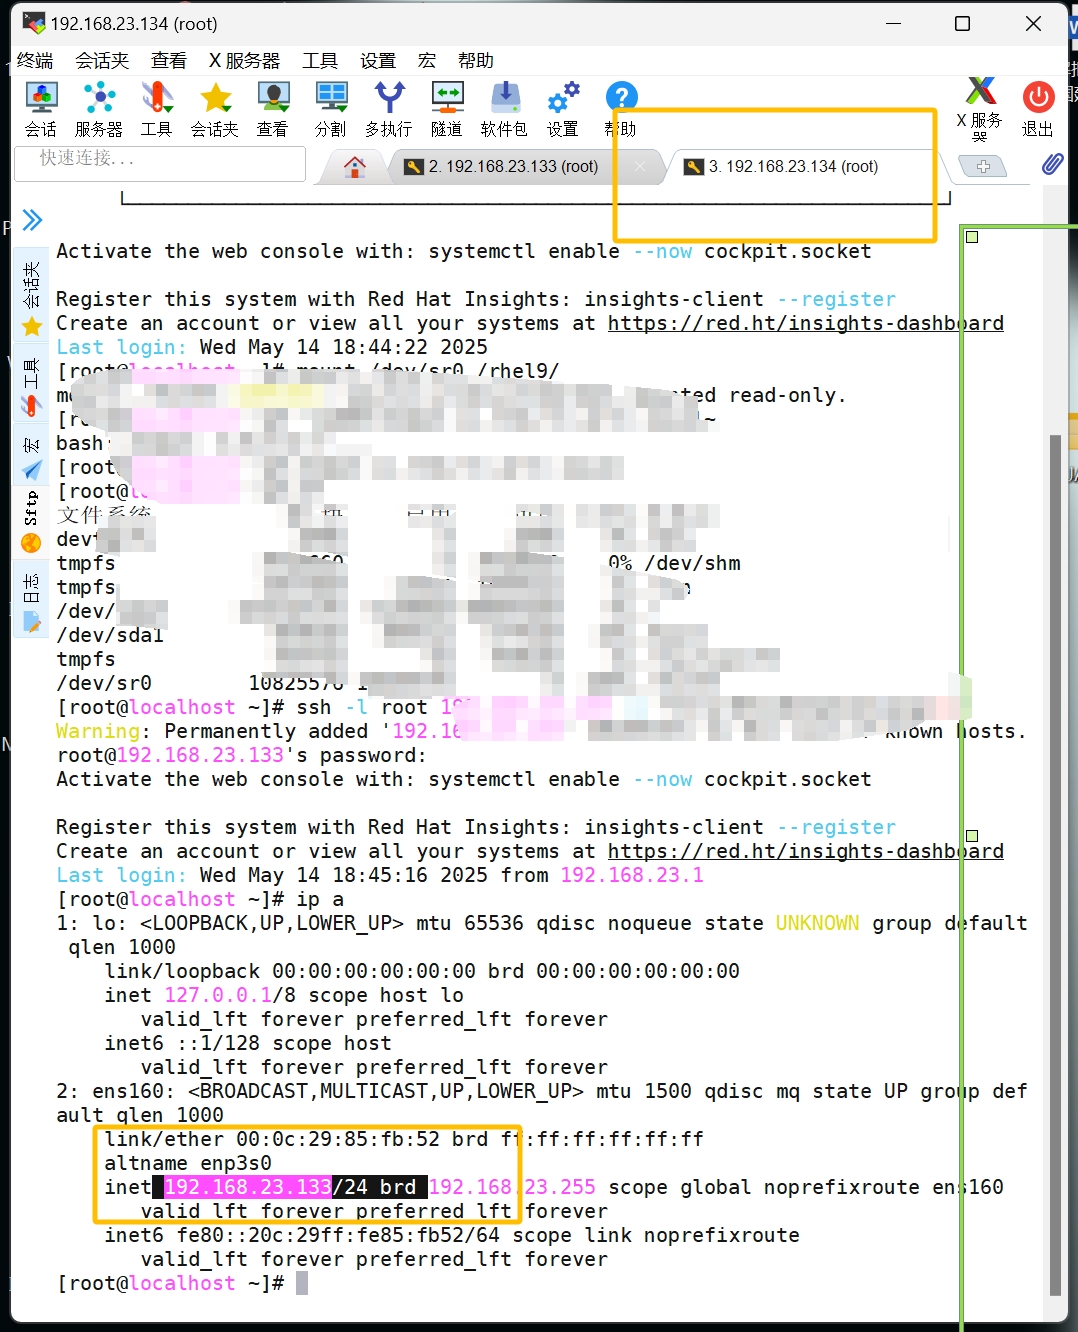Image resolution: width=1078 pixels, height=1332 pixels.
Task: Click the MAC address 00:0c:29:85:fb:52
Action: pos(338,1139)
